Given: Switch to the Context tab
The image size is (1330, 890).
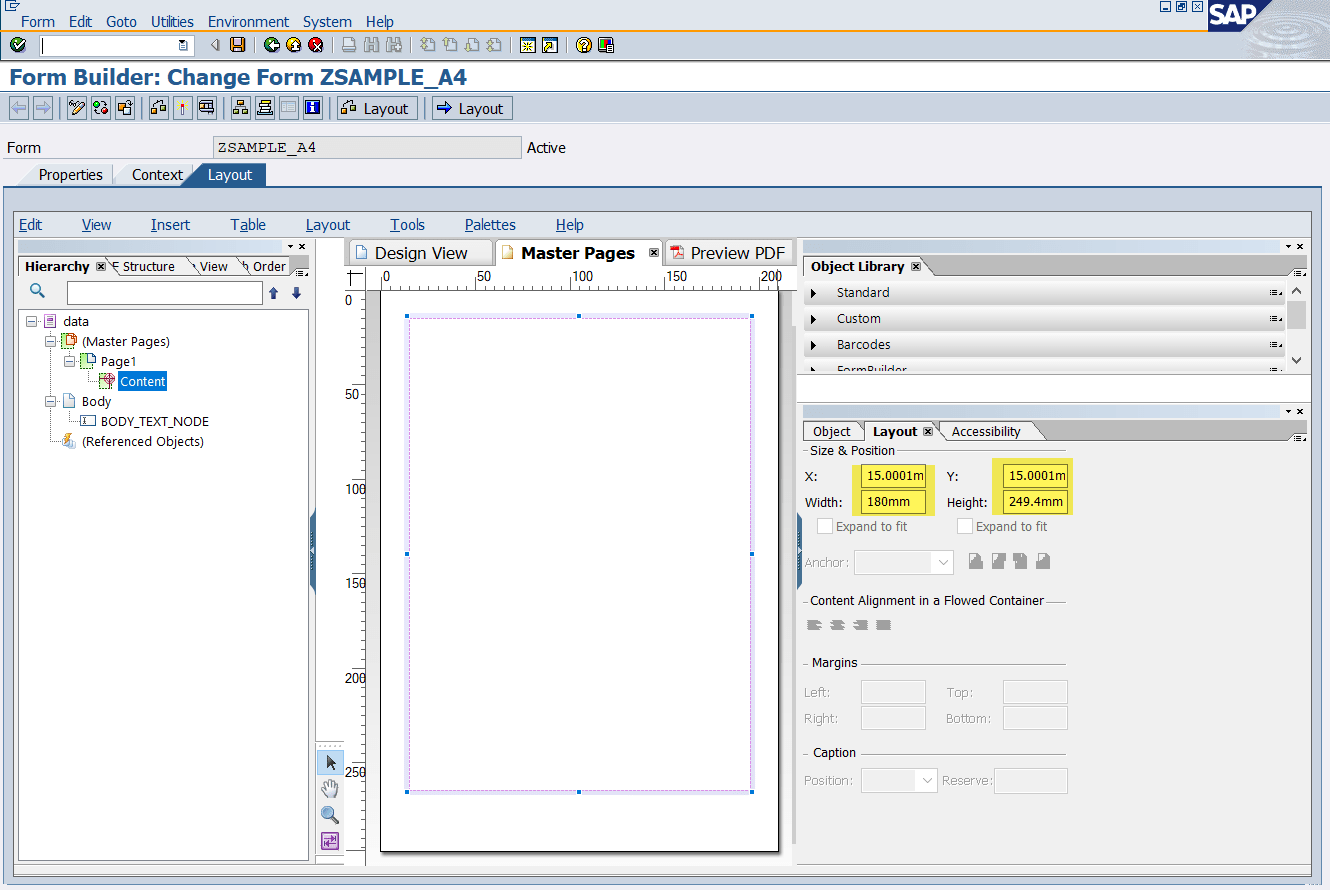Looking at the screenshot, I should [x=157, y=175].
